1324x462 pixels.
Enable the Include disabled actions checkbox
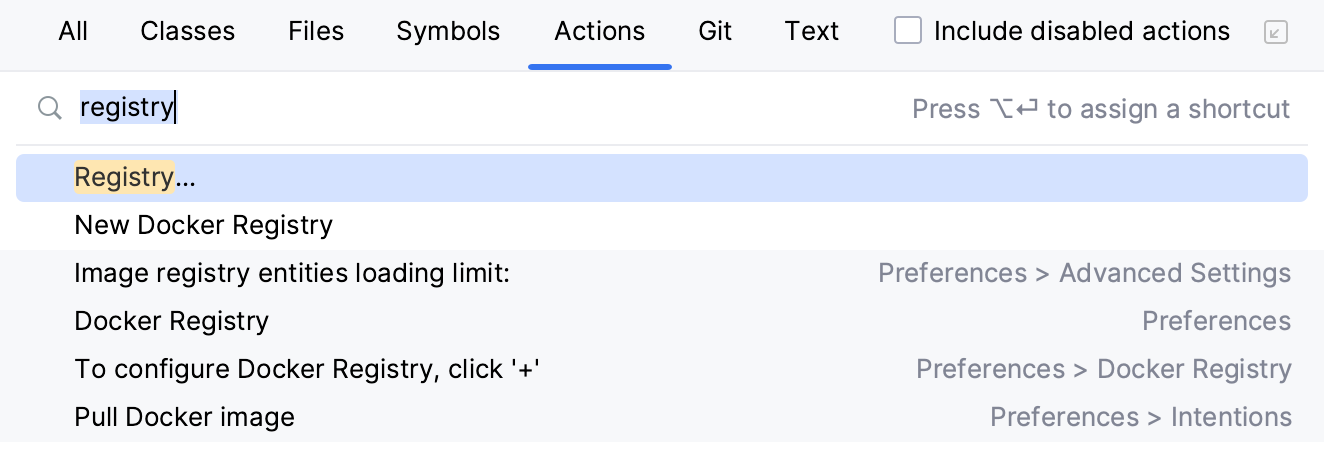[908, 32]
